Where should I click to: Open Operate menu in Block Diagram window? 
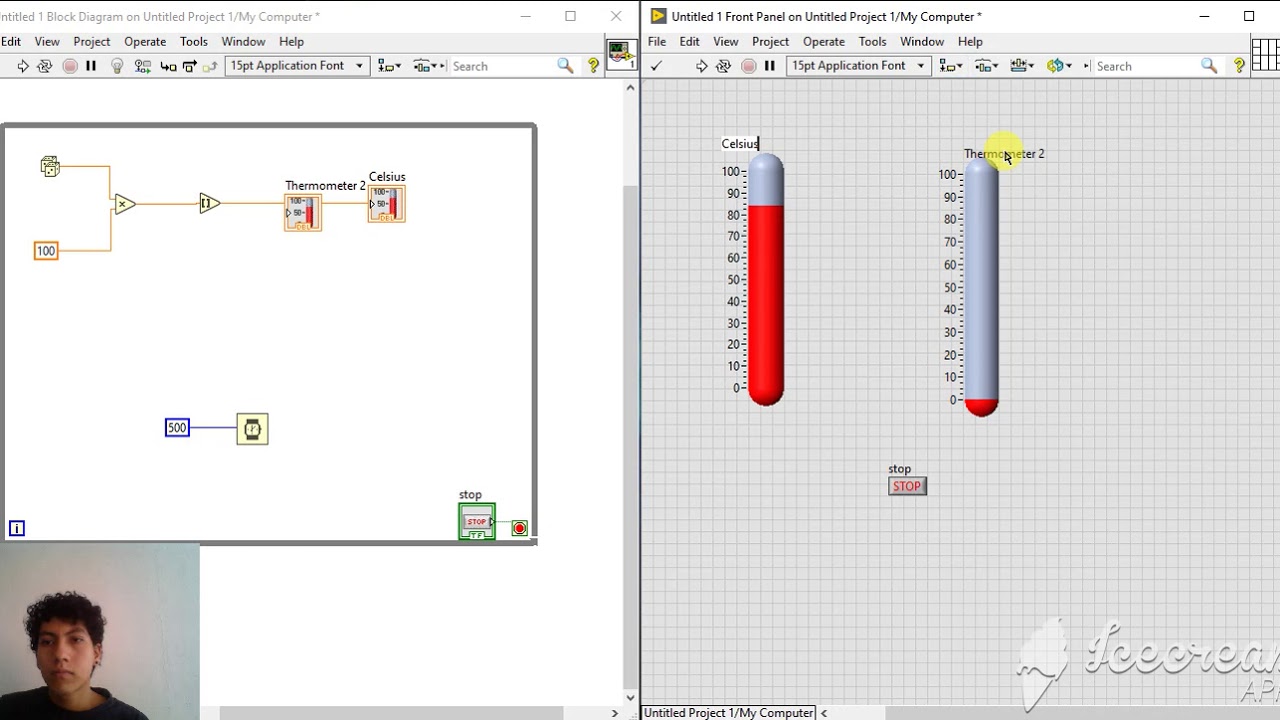pyautogui.click(x=145, y=42)
